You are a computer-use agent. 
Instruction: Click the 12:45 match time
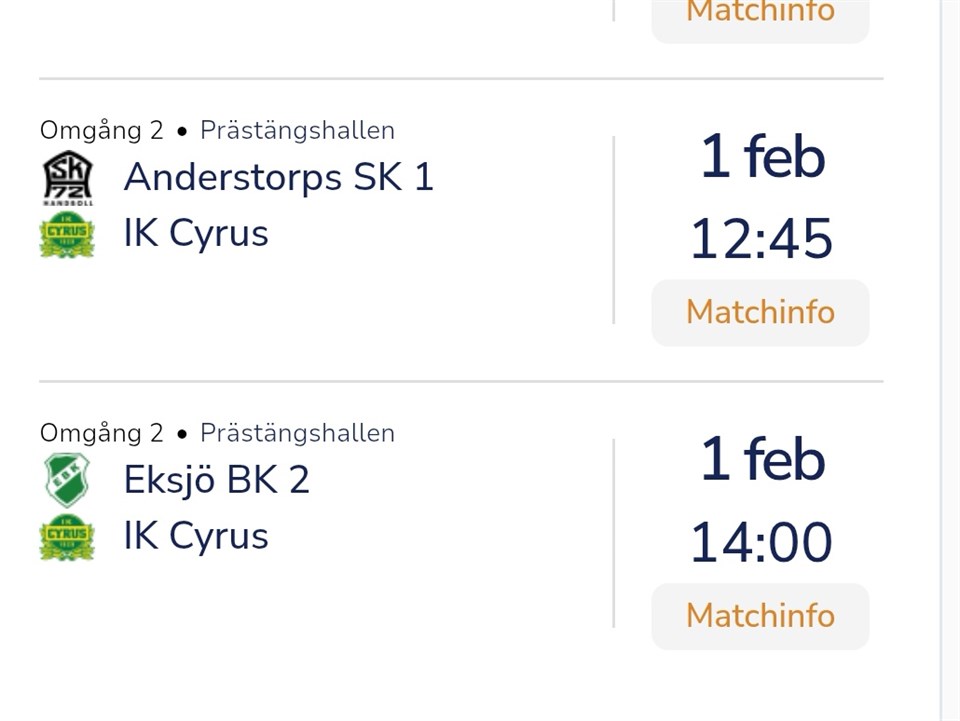761,240
